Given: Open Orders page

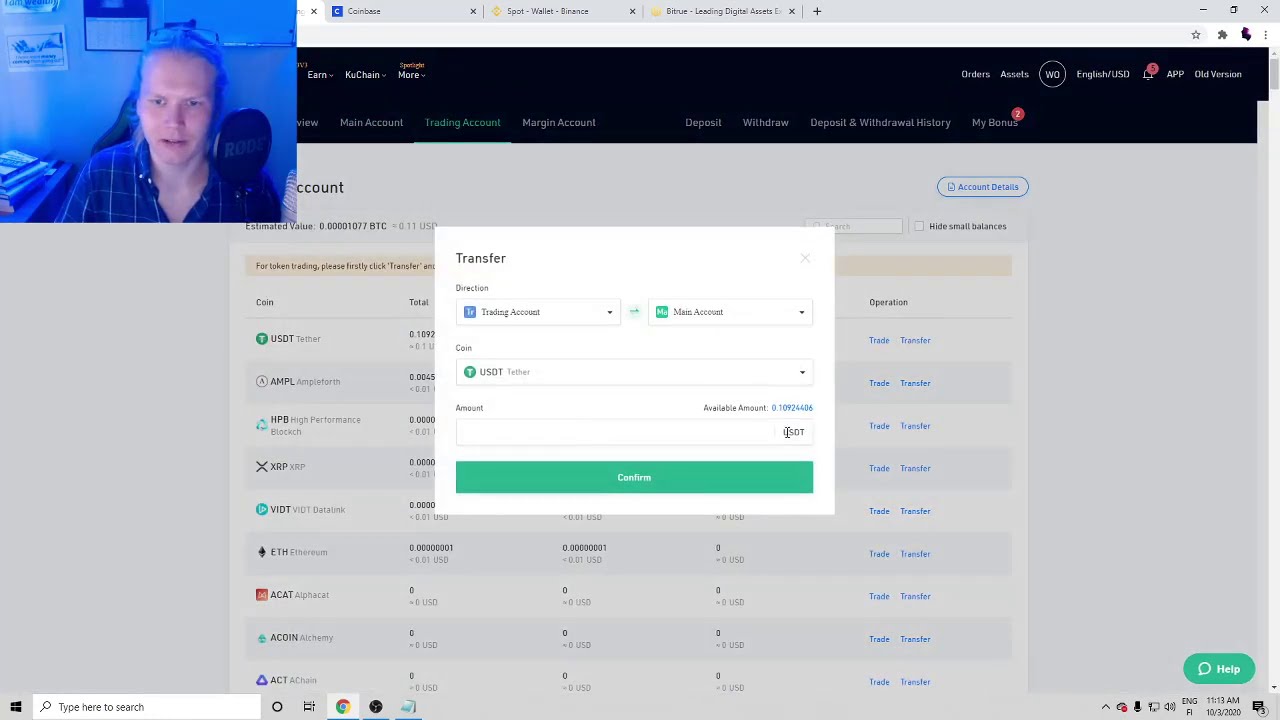Looking at the screenshot, I should point(975,74).
